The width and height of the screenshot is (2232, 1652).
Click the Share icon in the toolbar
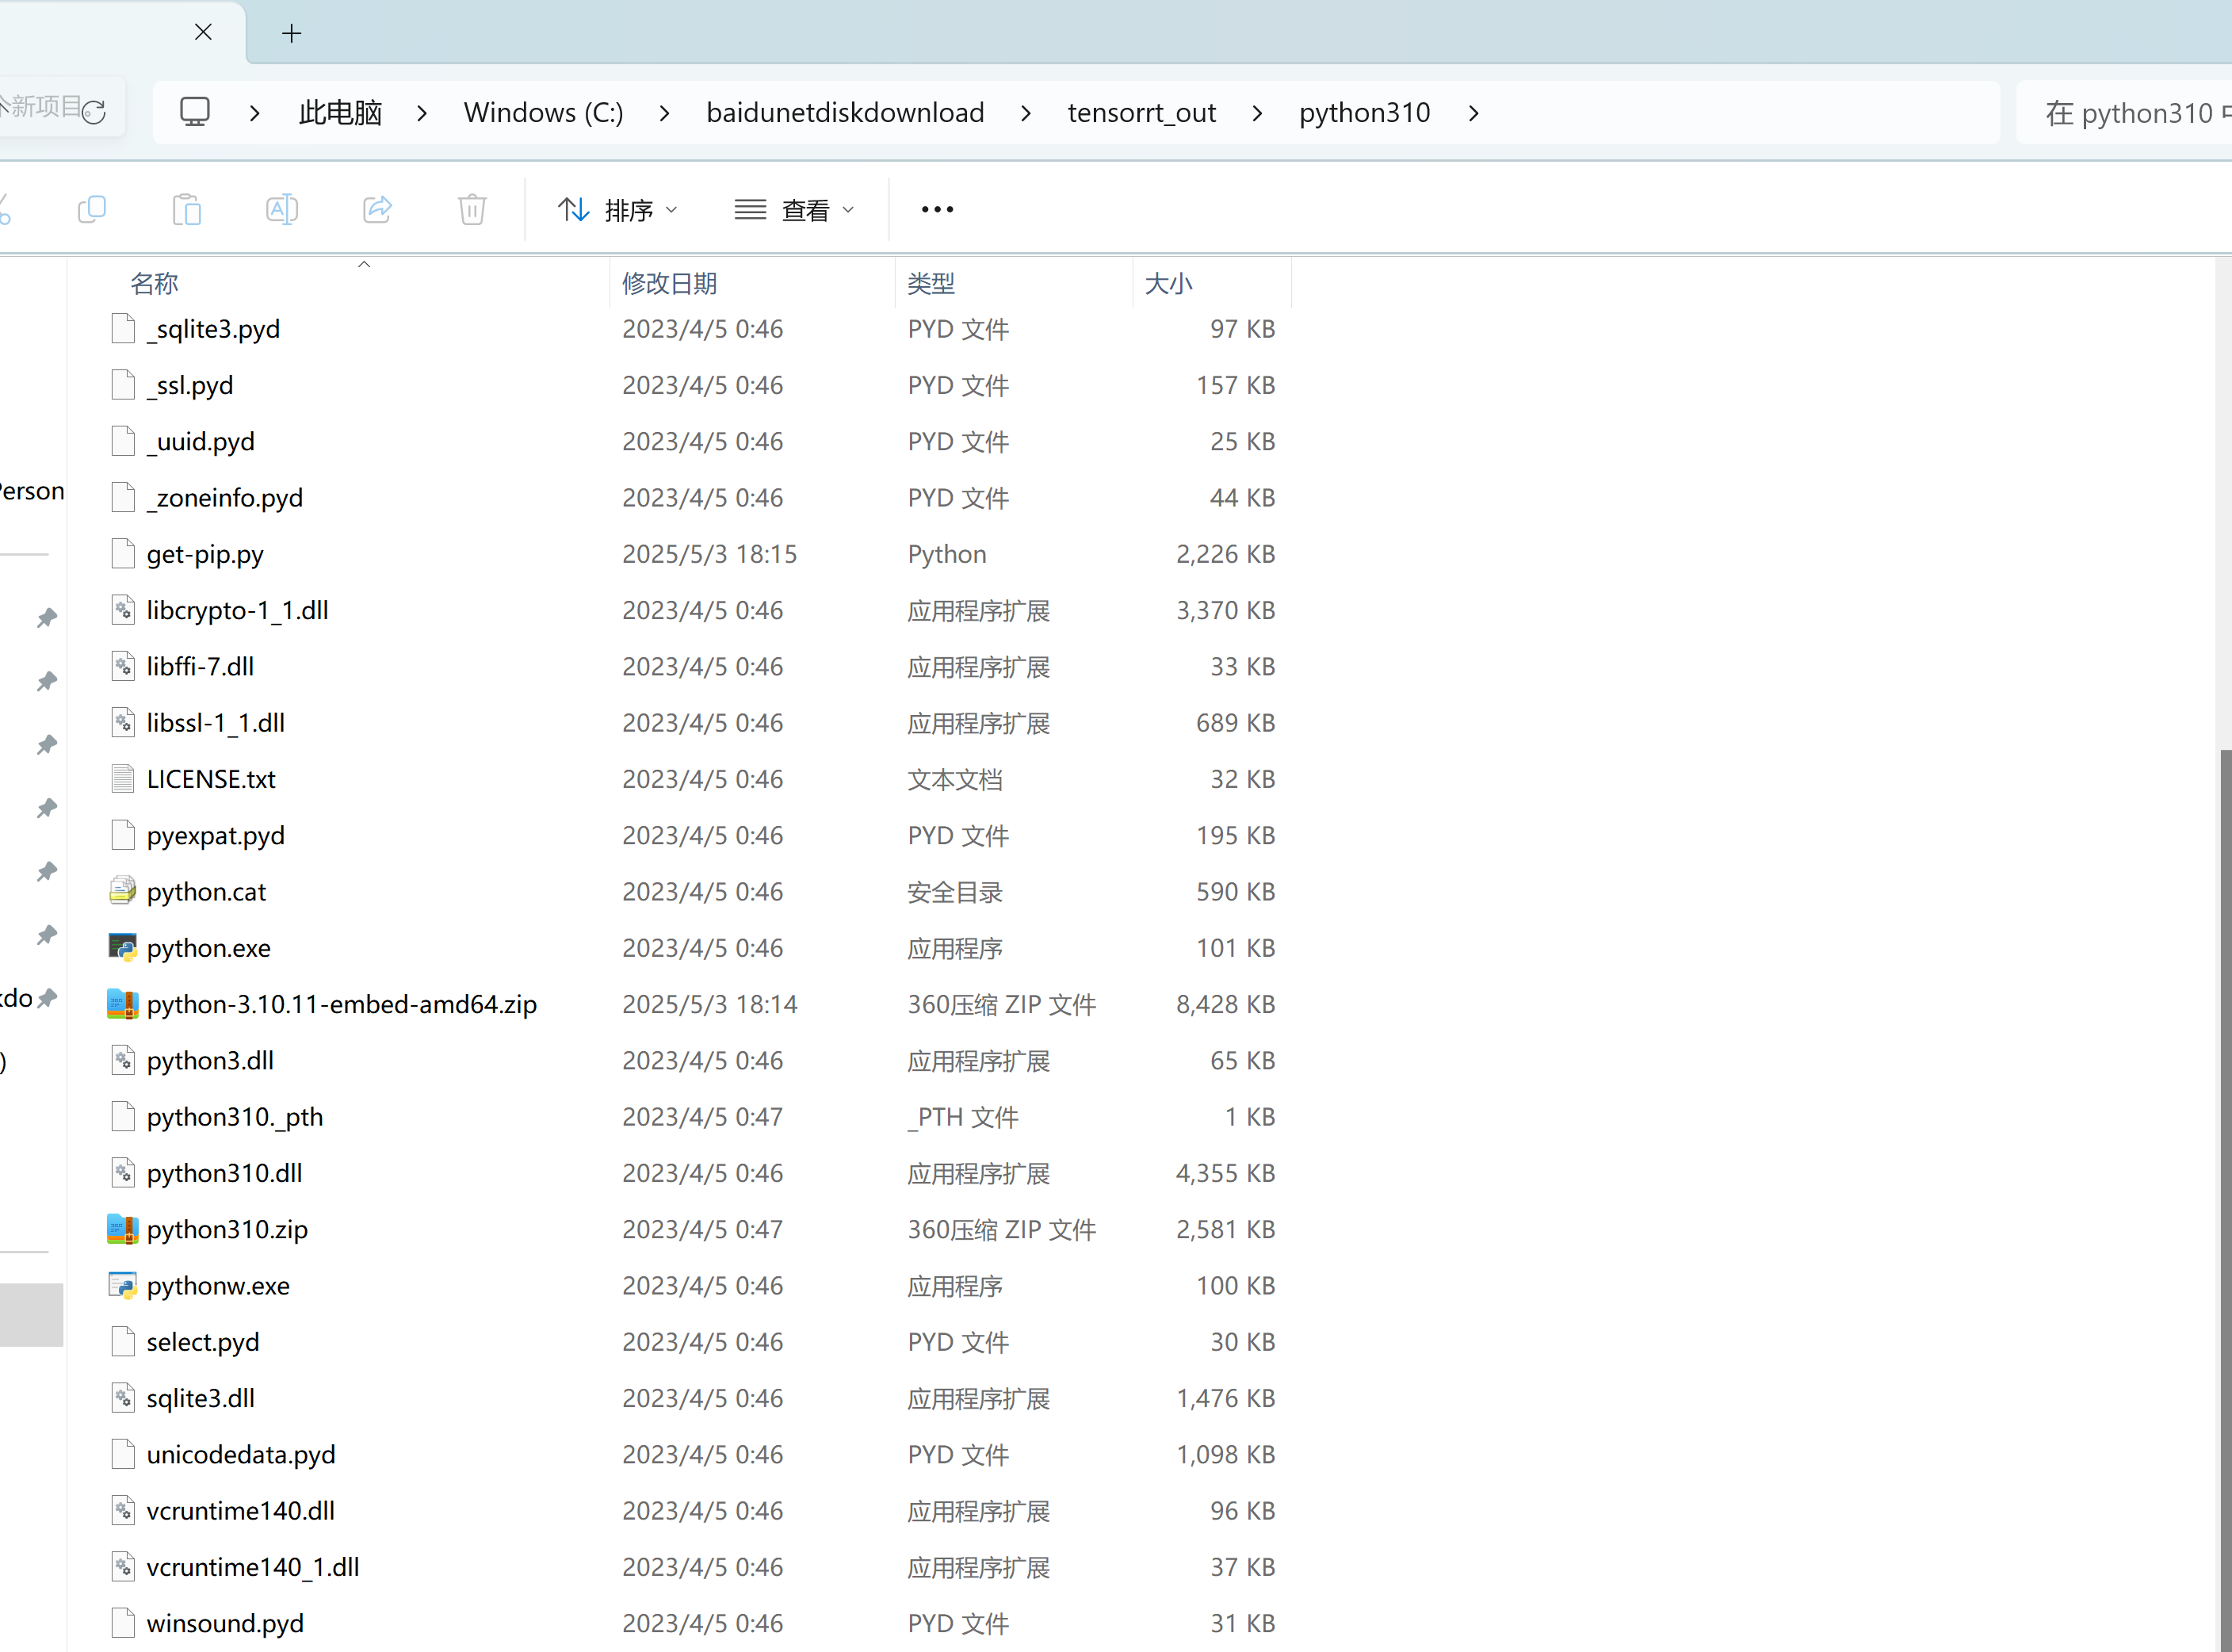[x=377, y=210]
